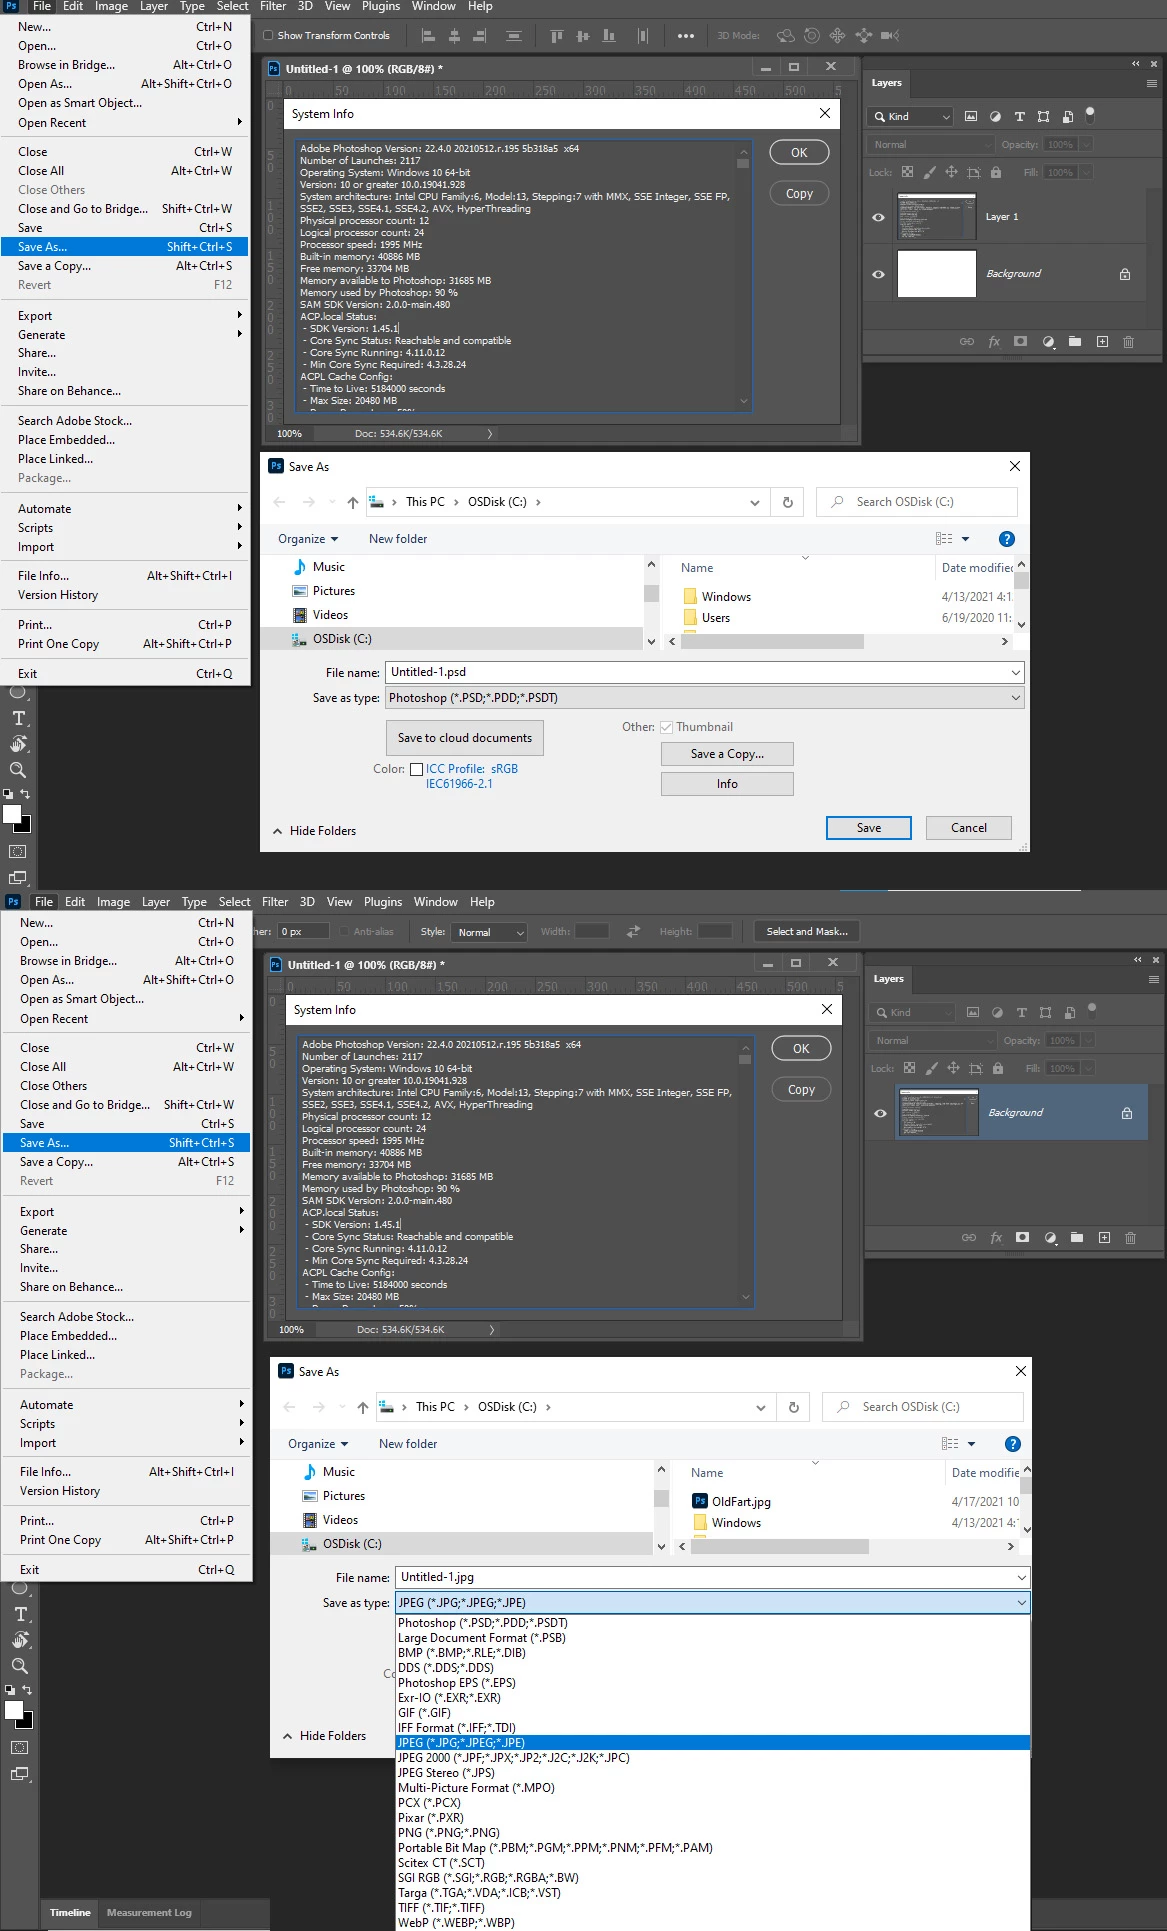This screenshot has height=1931, width=1167.
Task: Select the 3D slide camera icon
Action: (864, 36)
